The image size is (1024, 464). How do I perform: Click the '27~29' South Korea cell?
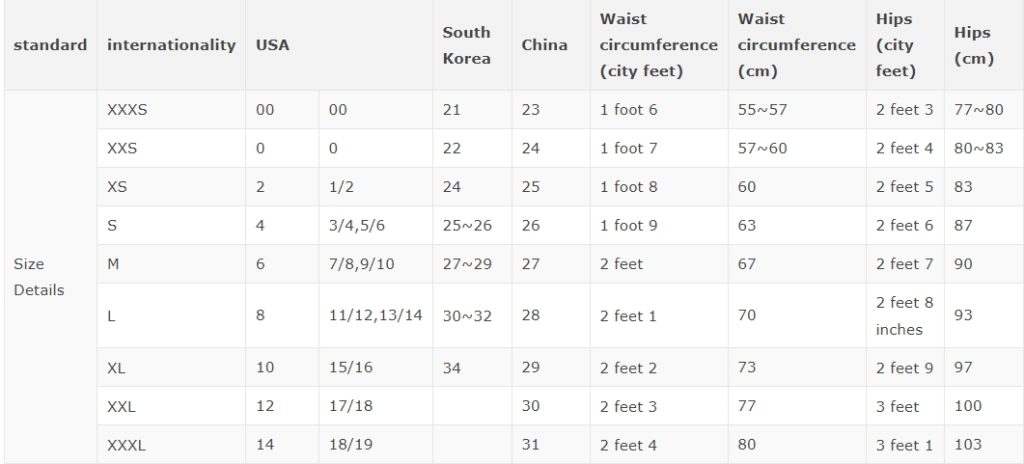tap(472, 264)
